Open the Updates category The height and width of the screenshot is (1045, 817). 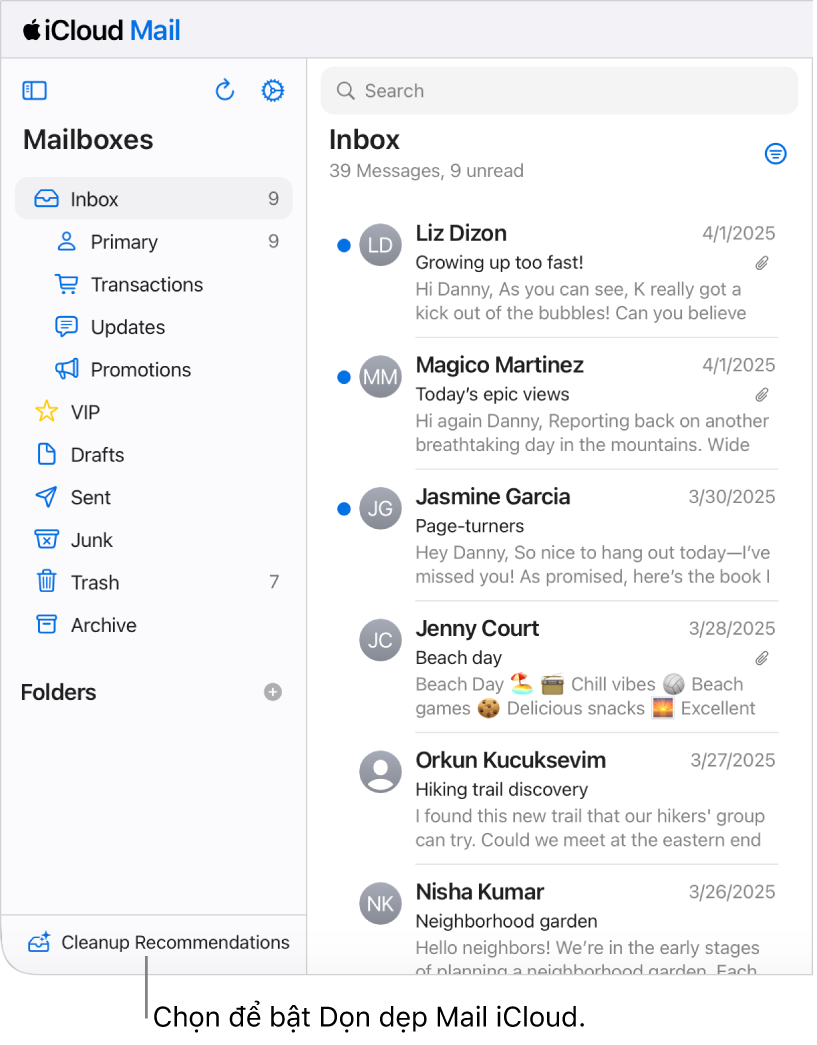click(x=153, y=327)
